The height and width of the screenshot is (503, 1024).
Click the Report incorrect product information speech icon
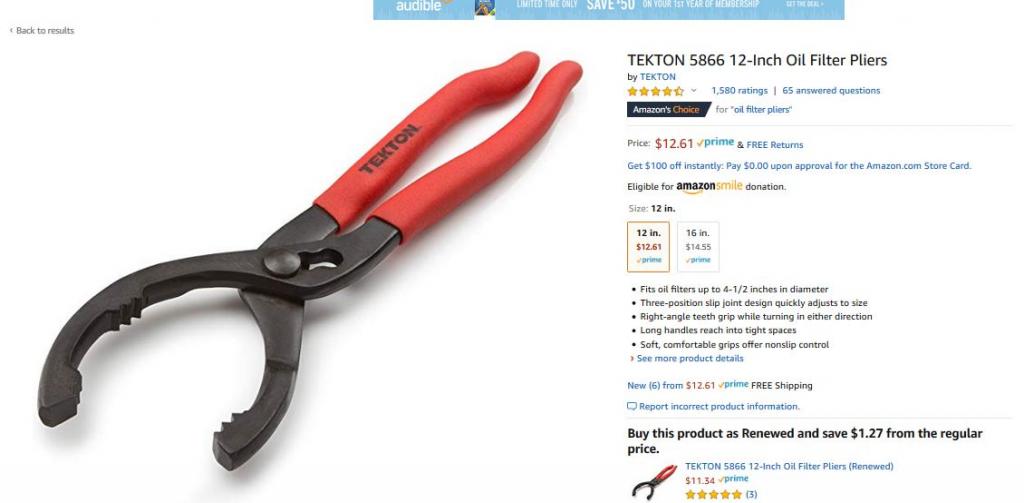632,406
